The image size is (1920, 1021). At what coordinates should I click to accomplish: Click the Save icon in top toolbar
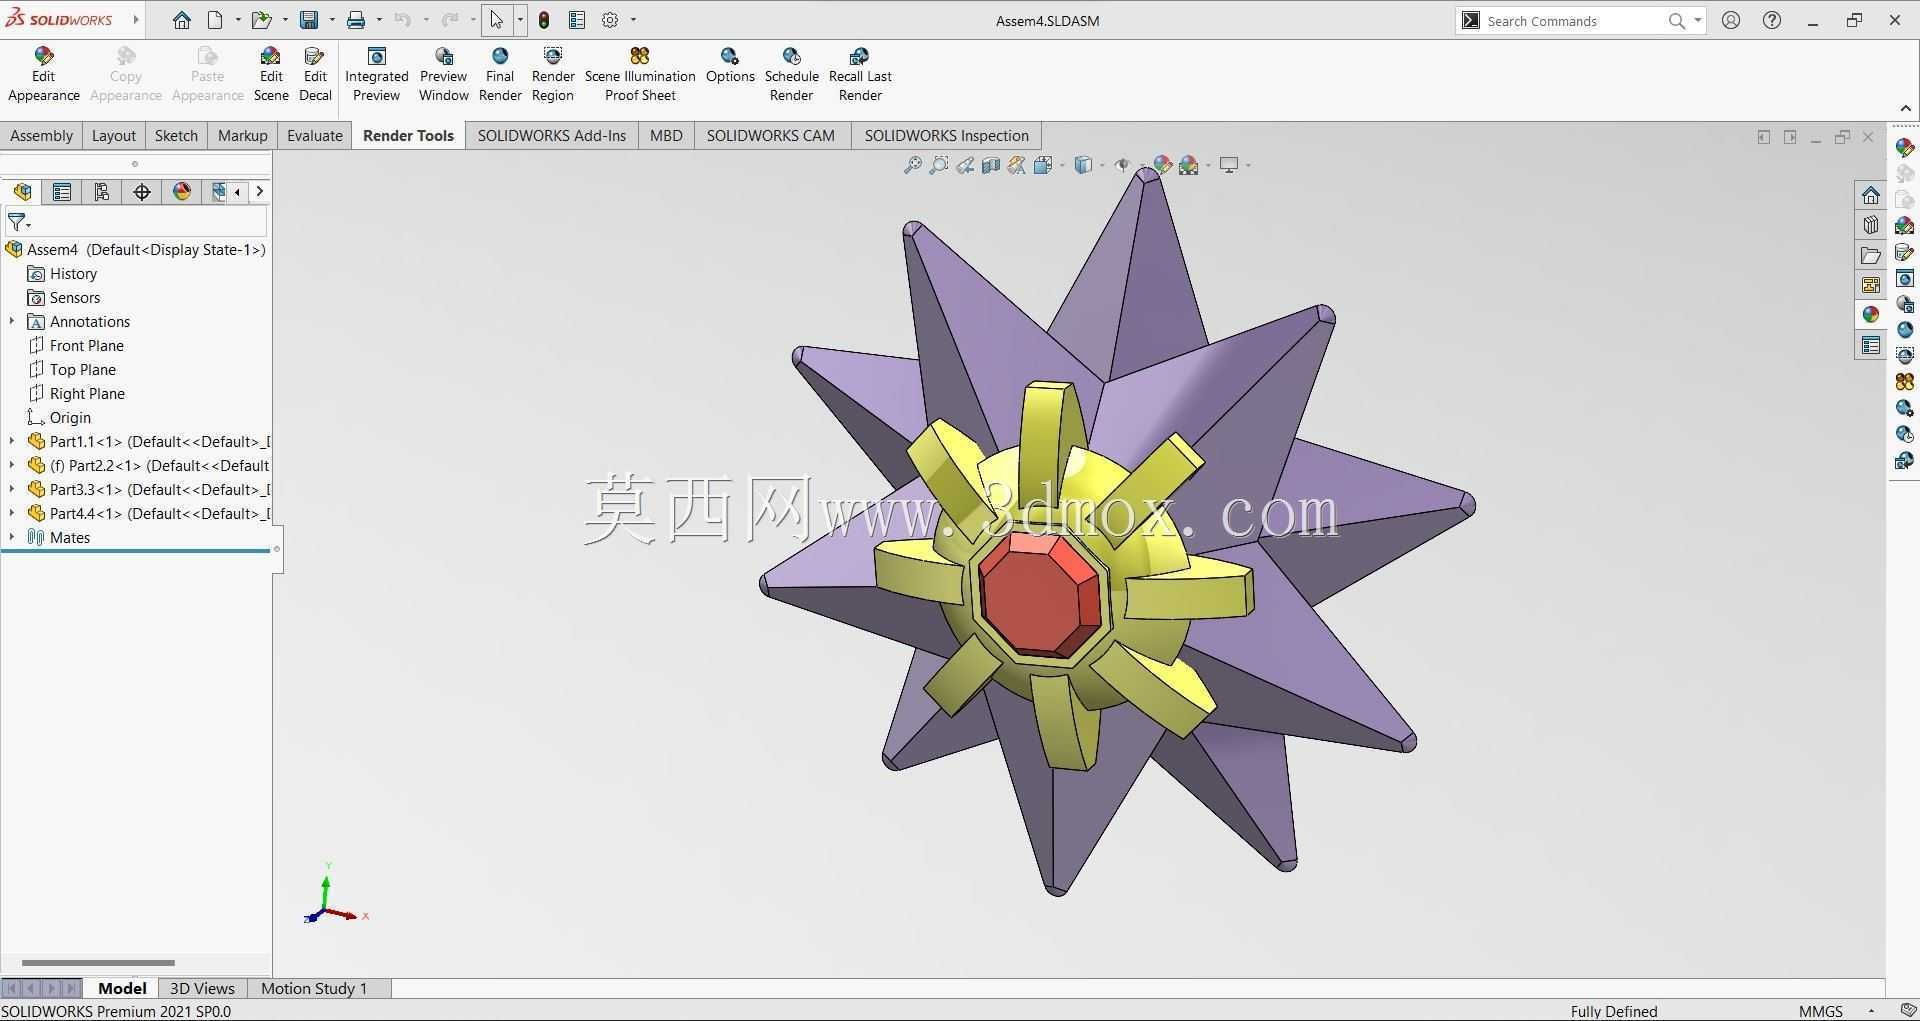[x=309, y=20]
